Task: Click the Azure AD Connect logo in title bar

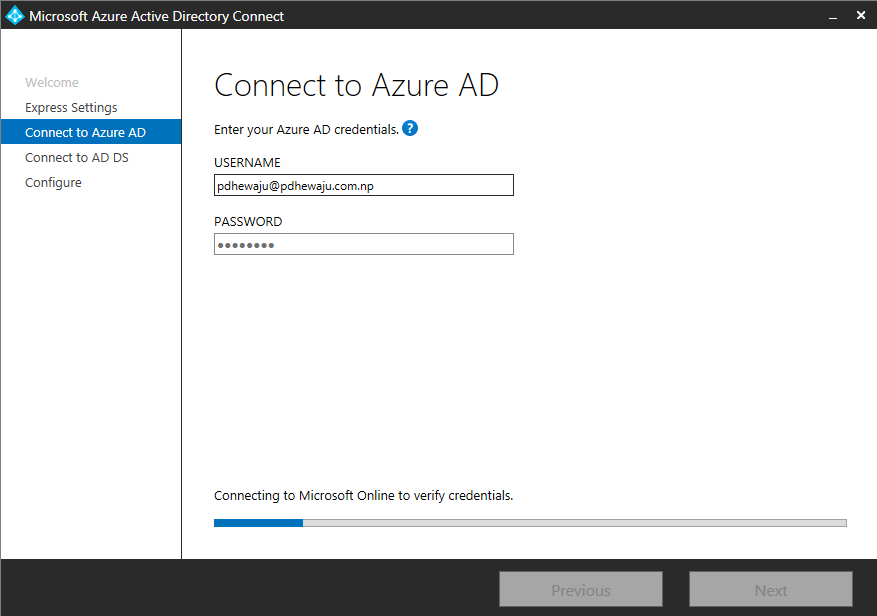Action: pos(15,16)
